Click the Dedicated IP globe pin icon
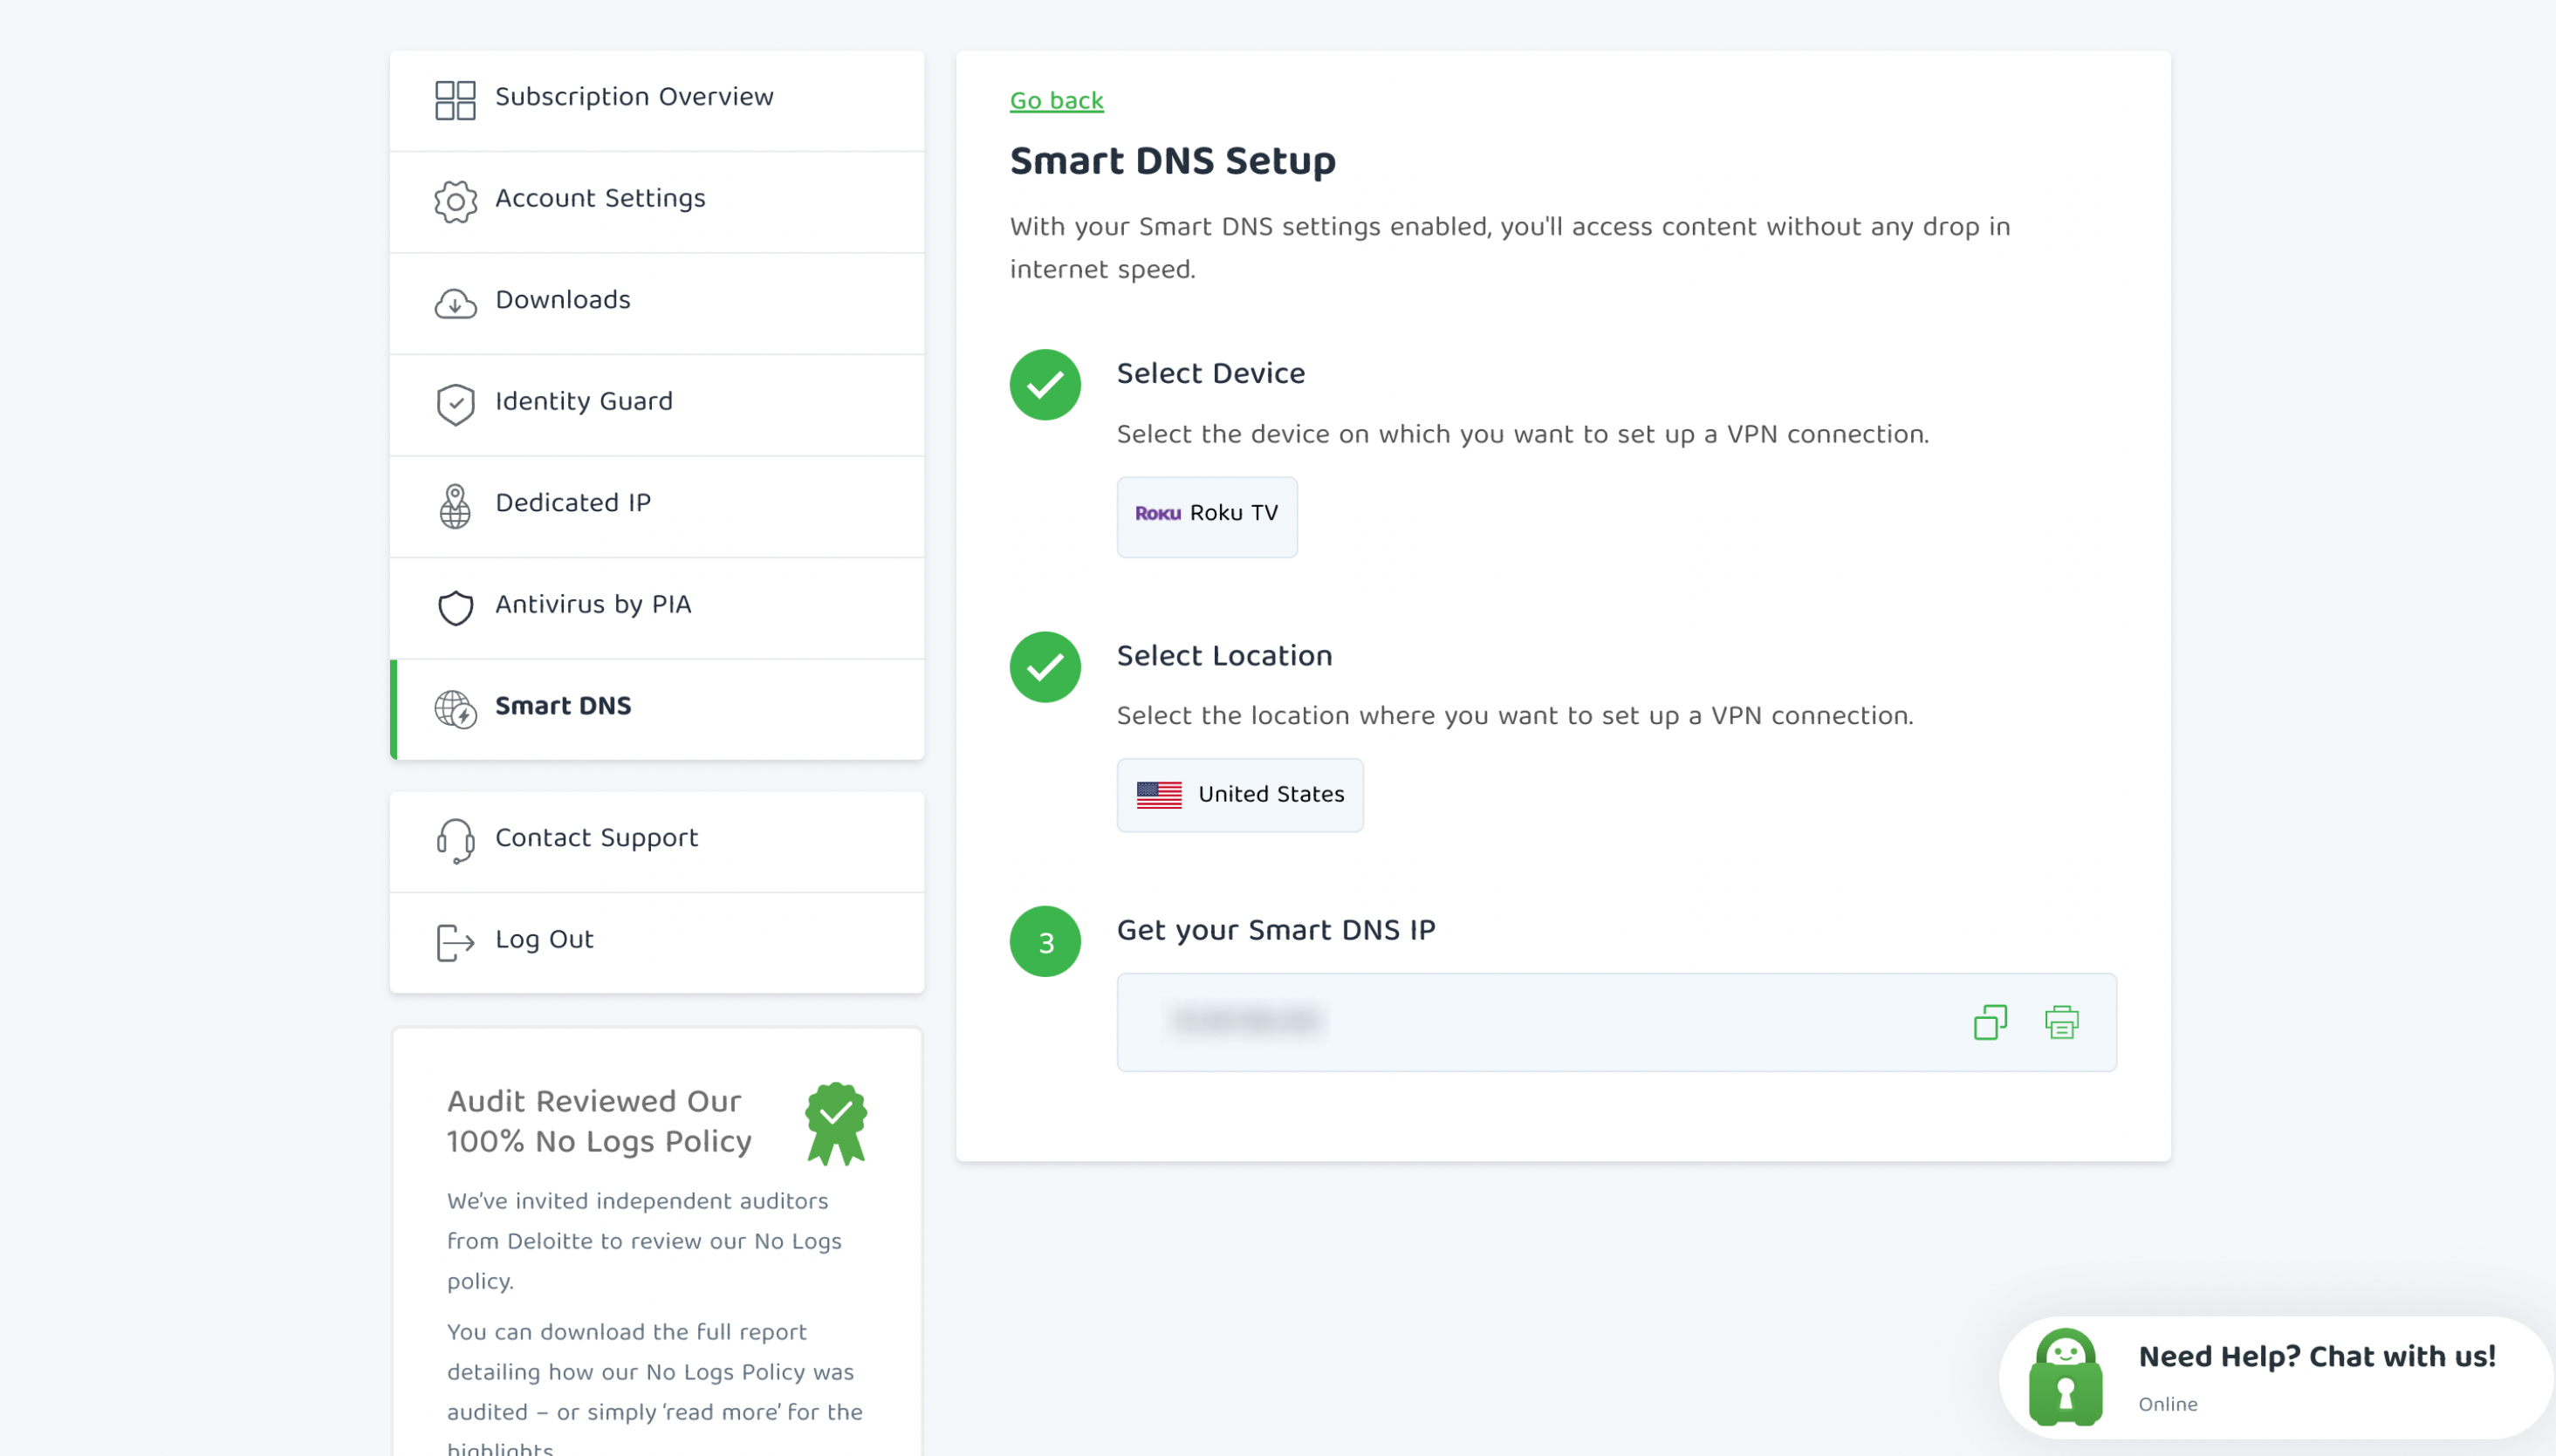2556x1456 pixels. click(455, 506)
